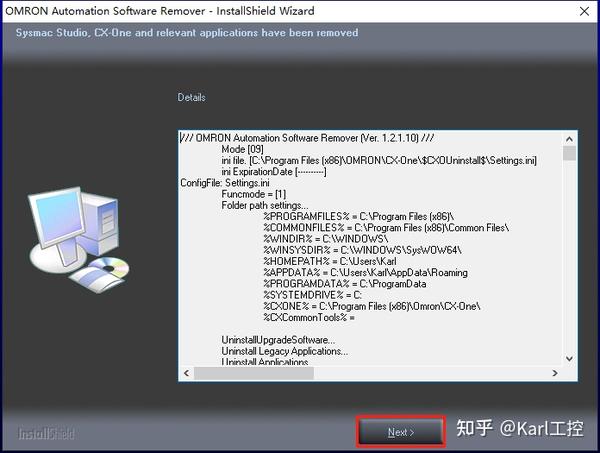Image resolution: width=600 pixels, height=453 pixels.
Task: Click the "ConfigFile: Settings.ini" line
Action: [x=225, y=183]
